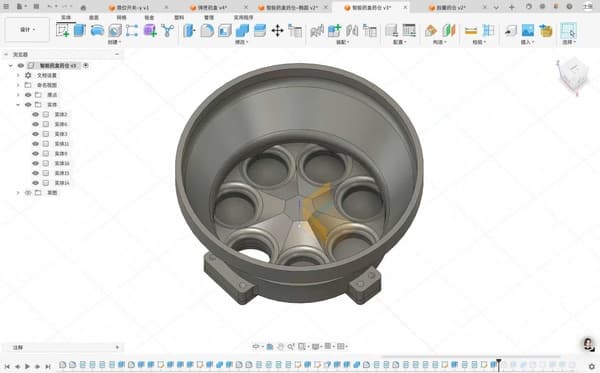
Task: Hide 实体16 body with its eye icon
Action: tap(36, 163)
